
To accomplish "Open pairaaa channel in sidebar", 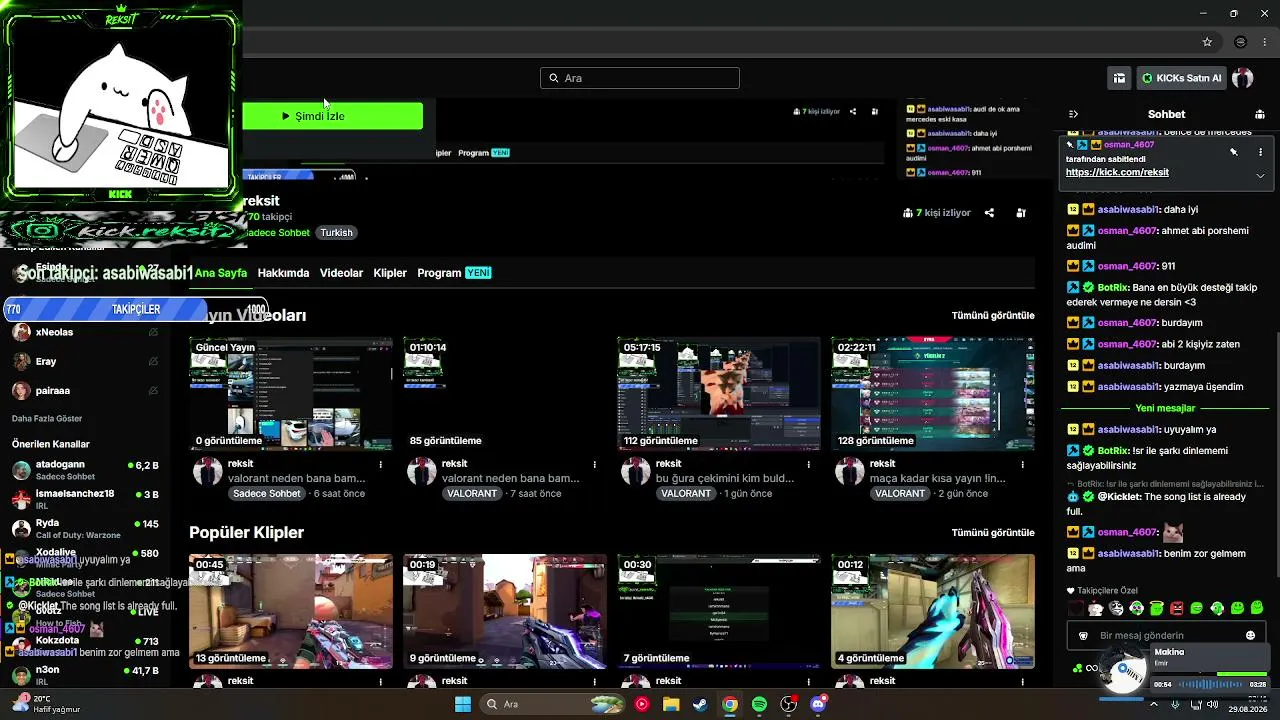I will (x=86, y=390).
